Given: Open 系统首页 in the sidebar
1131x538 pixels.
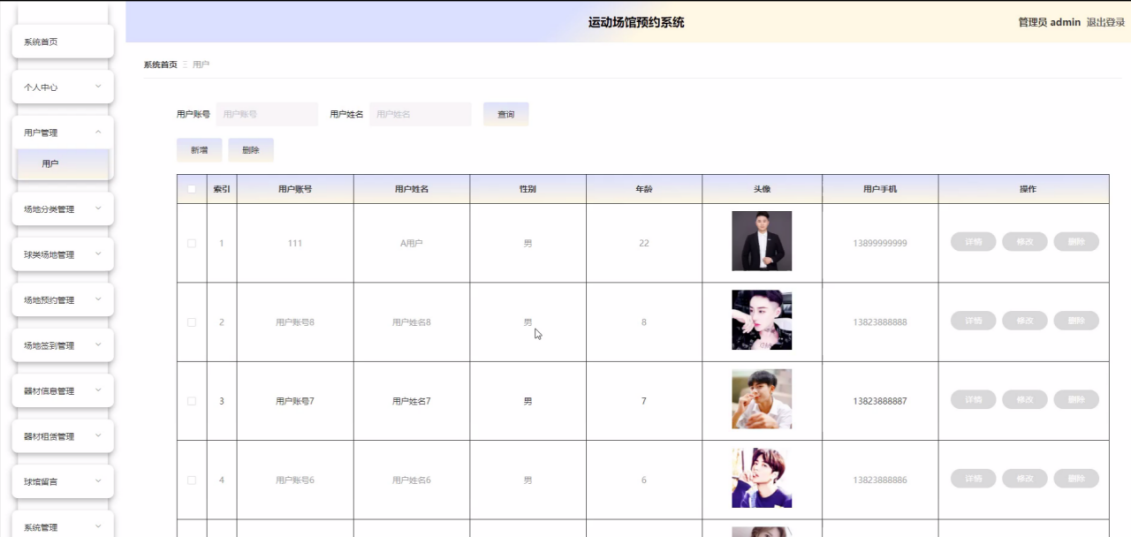Looking at the screenshot, I should 63,42.
